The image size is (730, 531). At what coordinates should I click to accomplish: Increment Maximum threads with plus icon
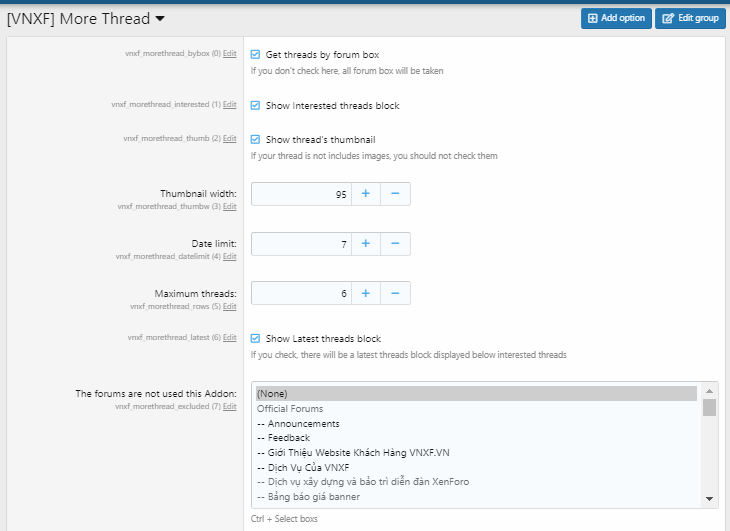[365, 293]
